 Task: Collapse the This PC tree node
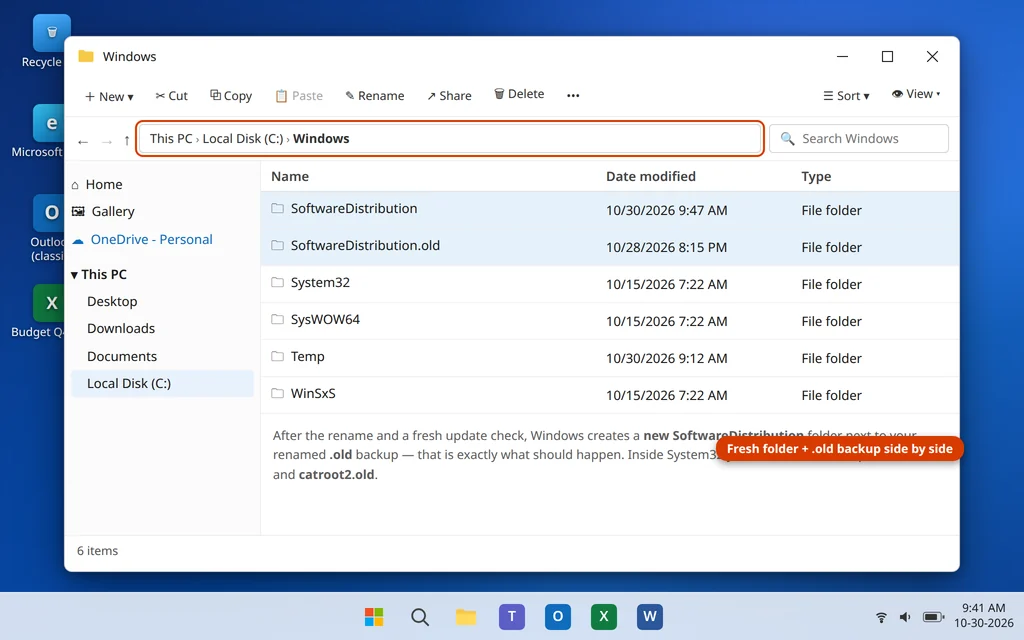[74, 275]
